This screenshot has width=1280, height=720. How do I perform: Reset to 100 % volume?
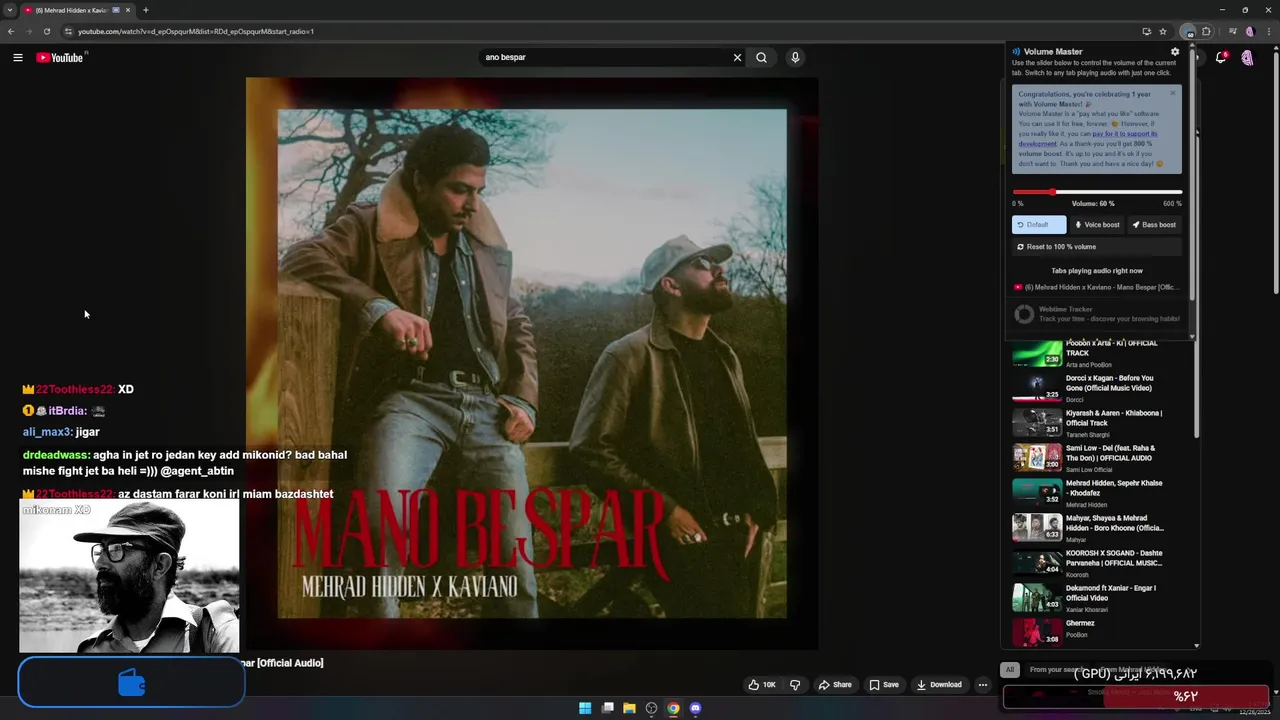point(1097,247)
